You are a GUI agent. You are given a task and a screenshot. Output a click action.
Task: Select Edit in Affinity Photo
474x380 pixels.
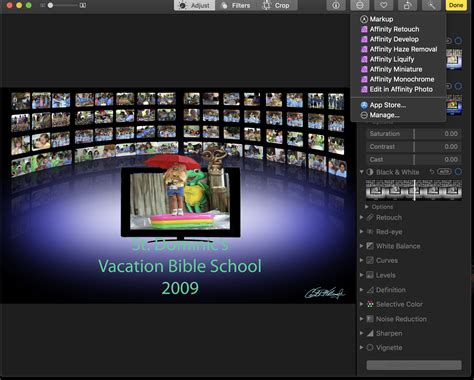(398, 89)
